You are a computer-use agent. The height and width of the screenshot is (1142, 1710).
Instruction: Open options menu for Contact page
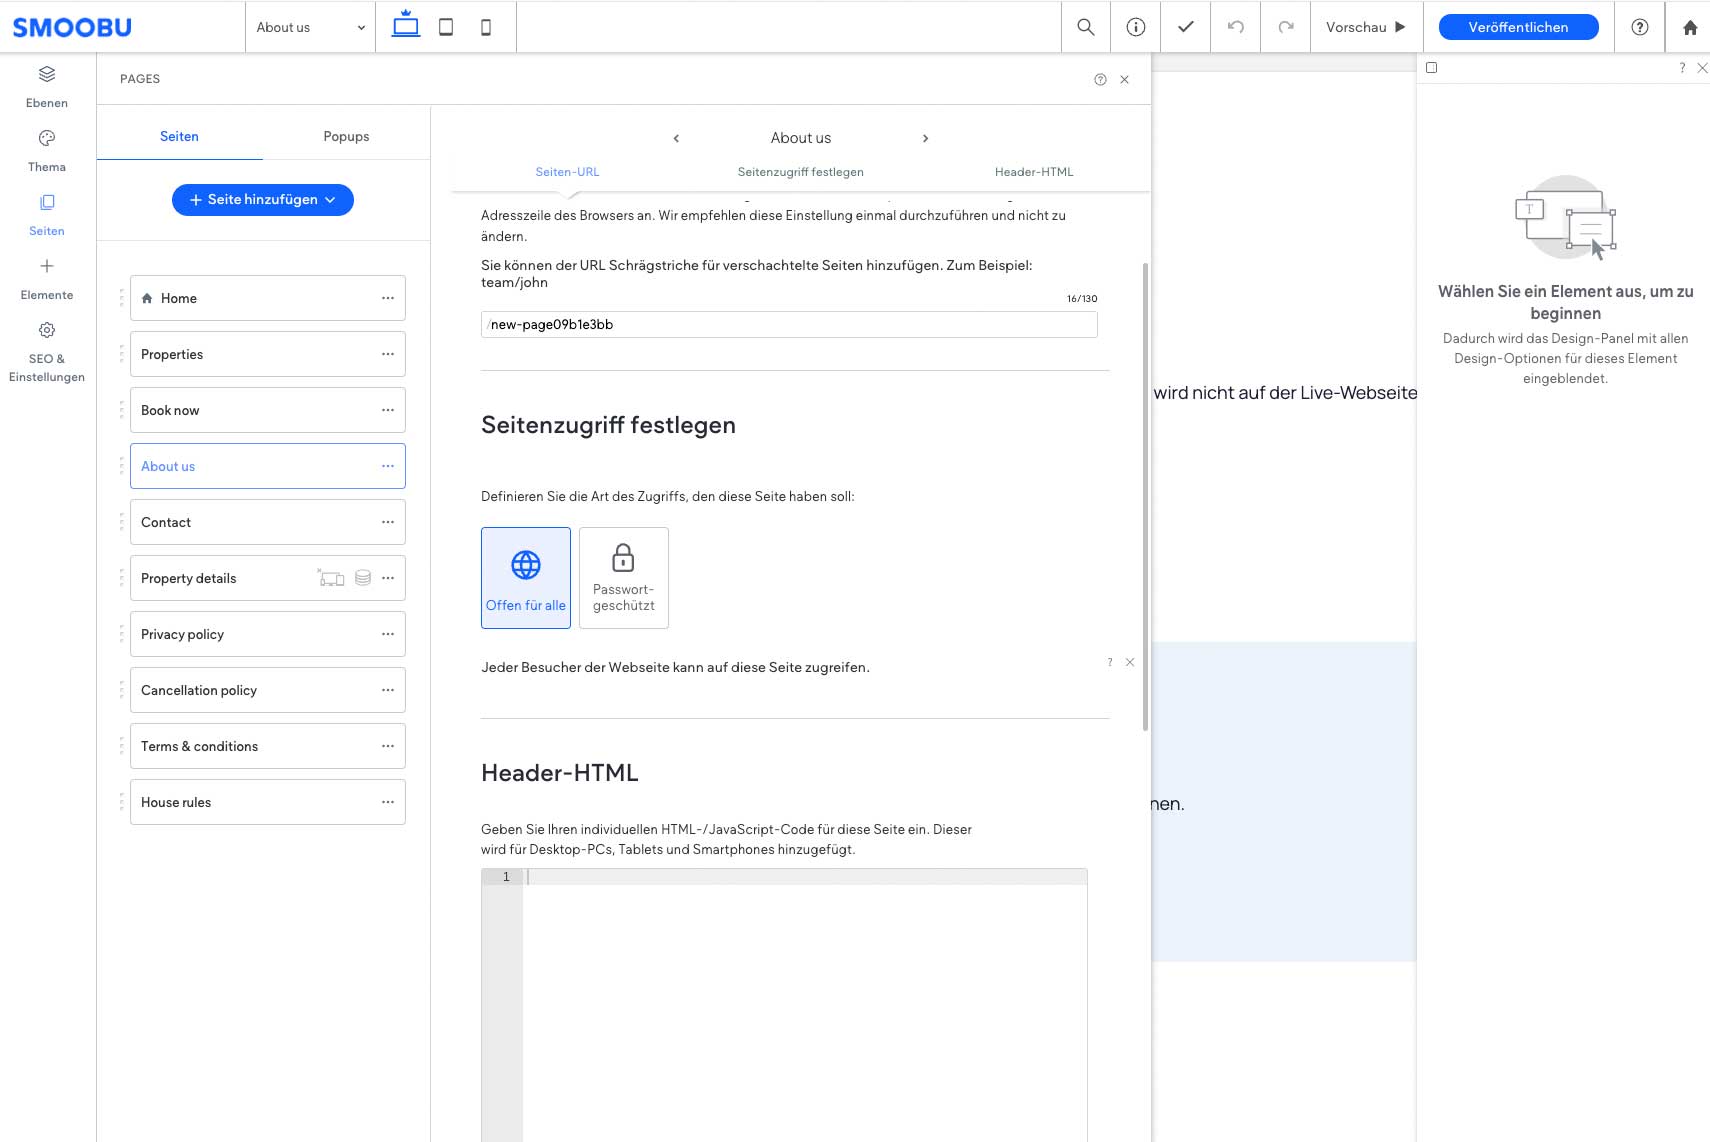click(x=388, y=522)
